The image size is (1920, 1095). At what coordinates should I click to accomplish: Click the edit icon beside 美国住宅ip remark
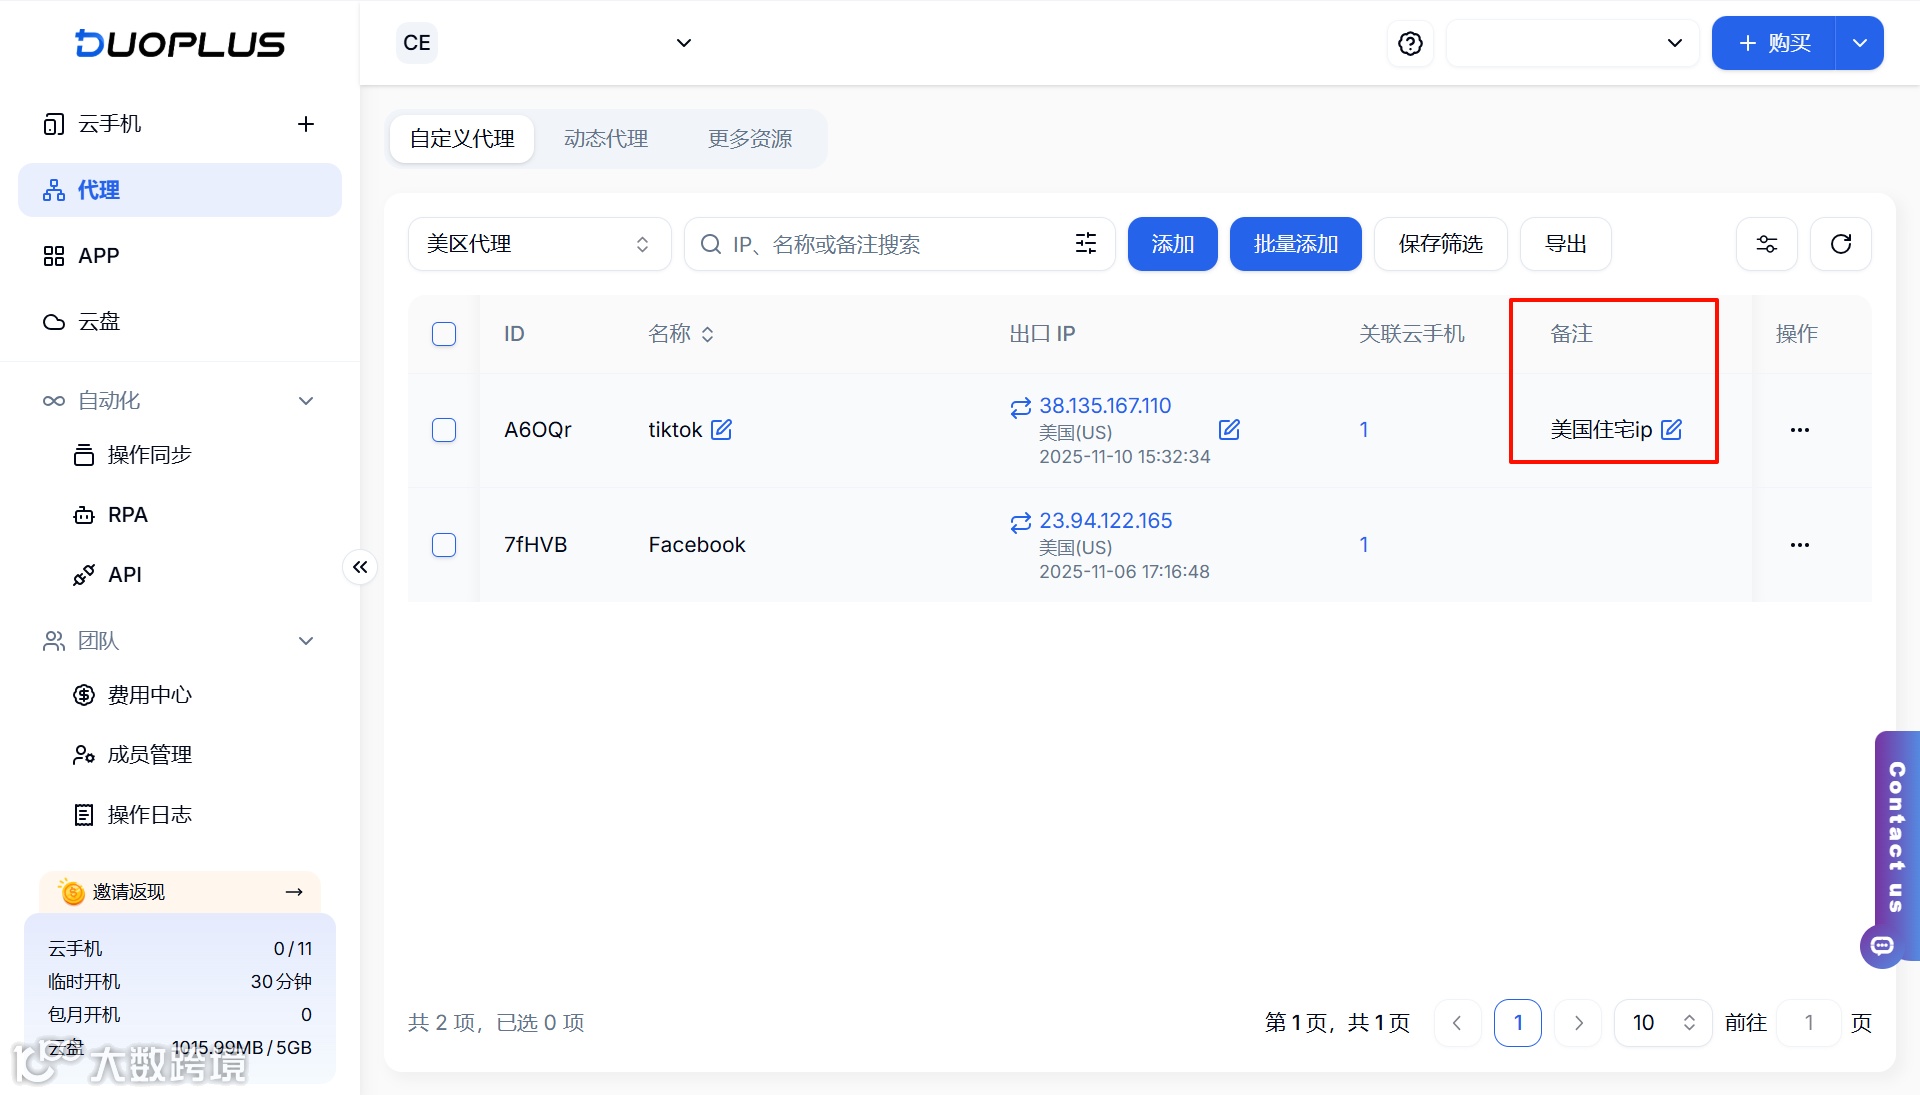tap(1671, 430)
